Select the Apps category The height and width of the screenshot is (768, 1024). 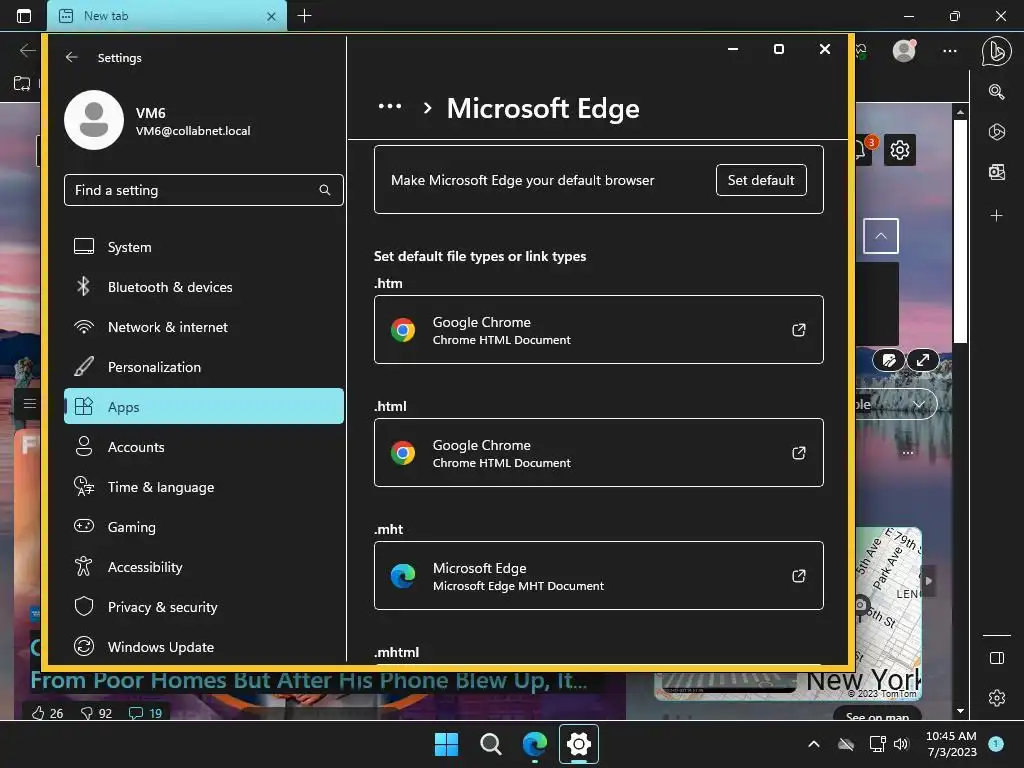(x=204, y=406)
